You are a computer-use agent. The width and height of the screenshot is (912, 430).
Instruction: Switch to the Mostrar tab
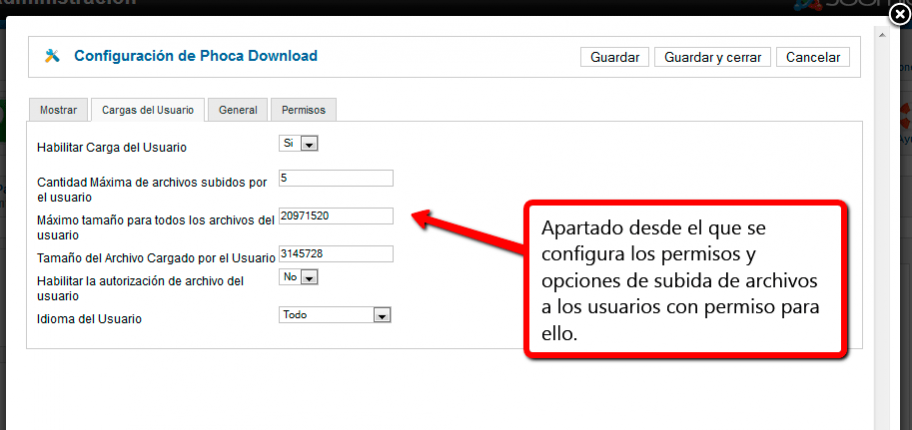(58, 110)
